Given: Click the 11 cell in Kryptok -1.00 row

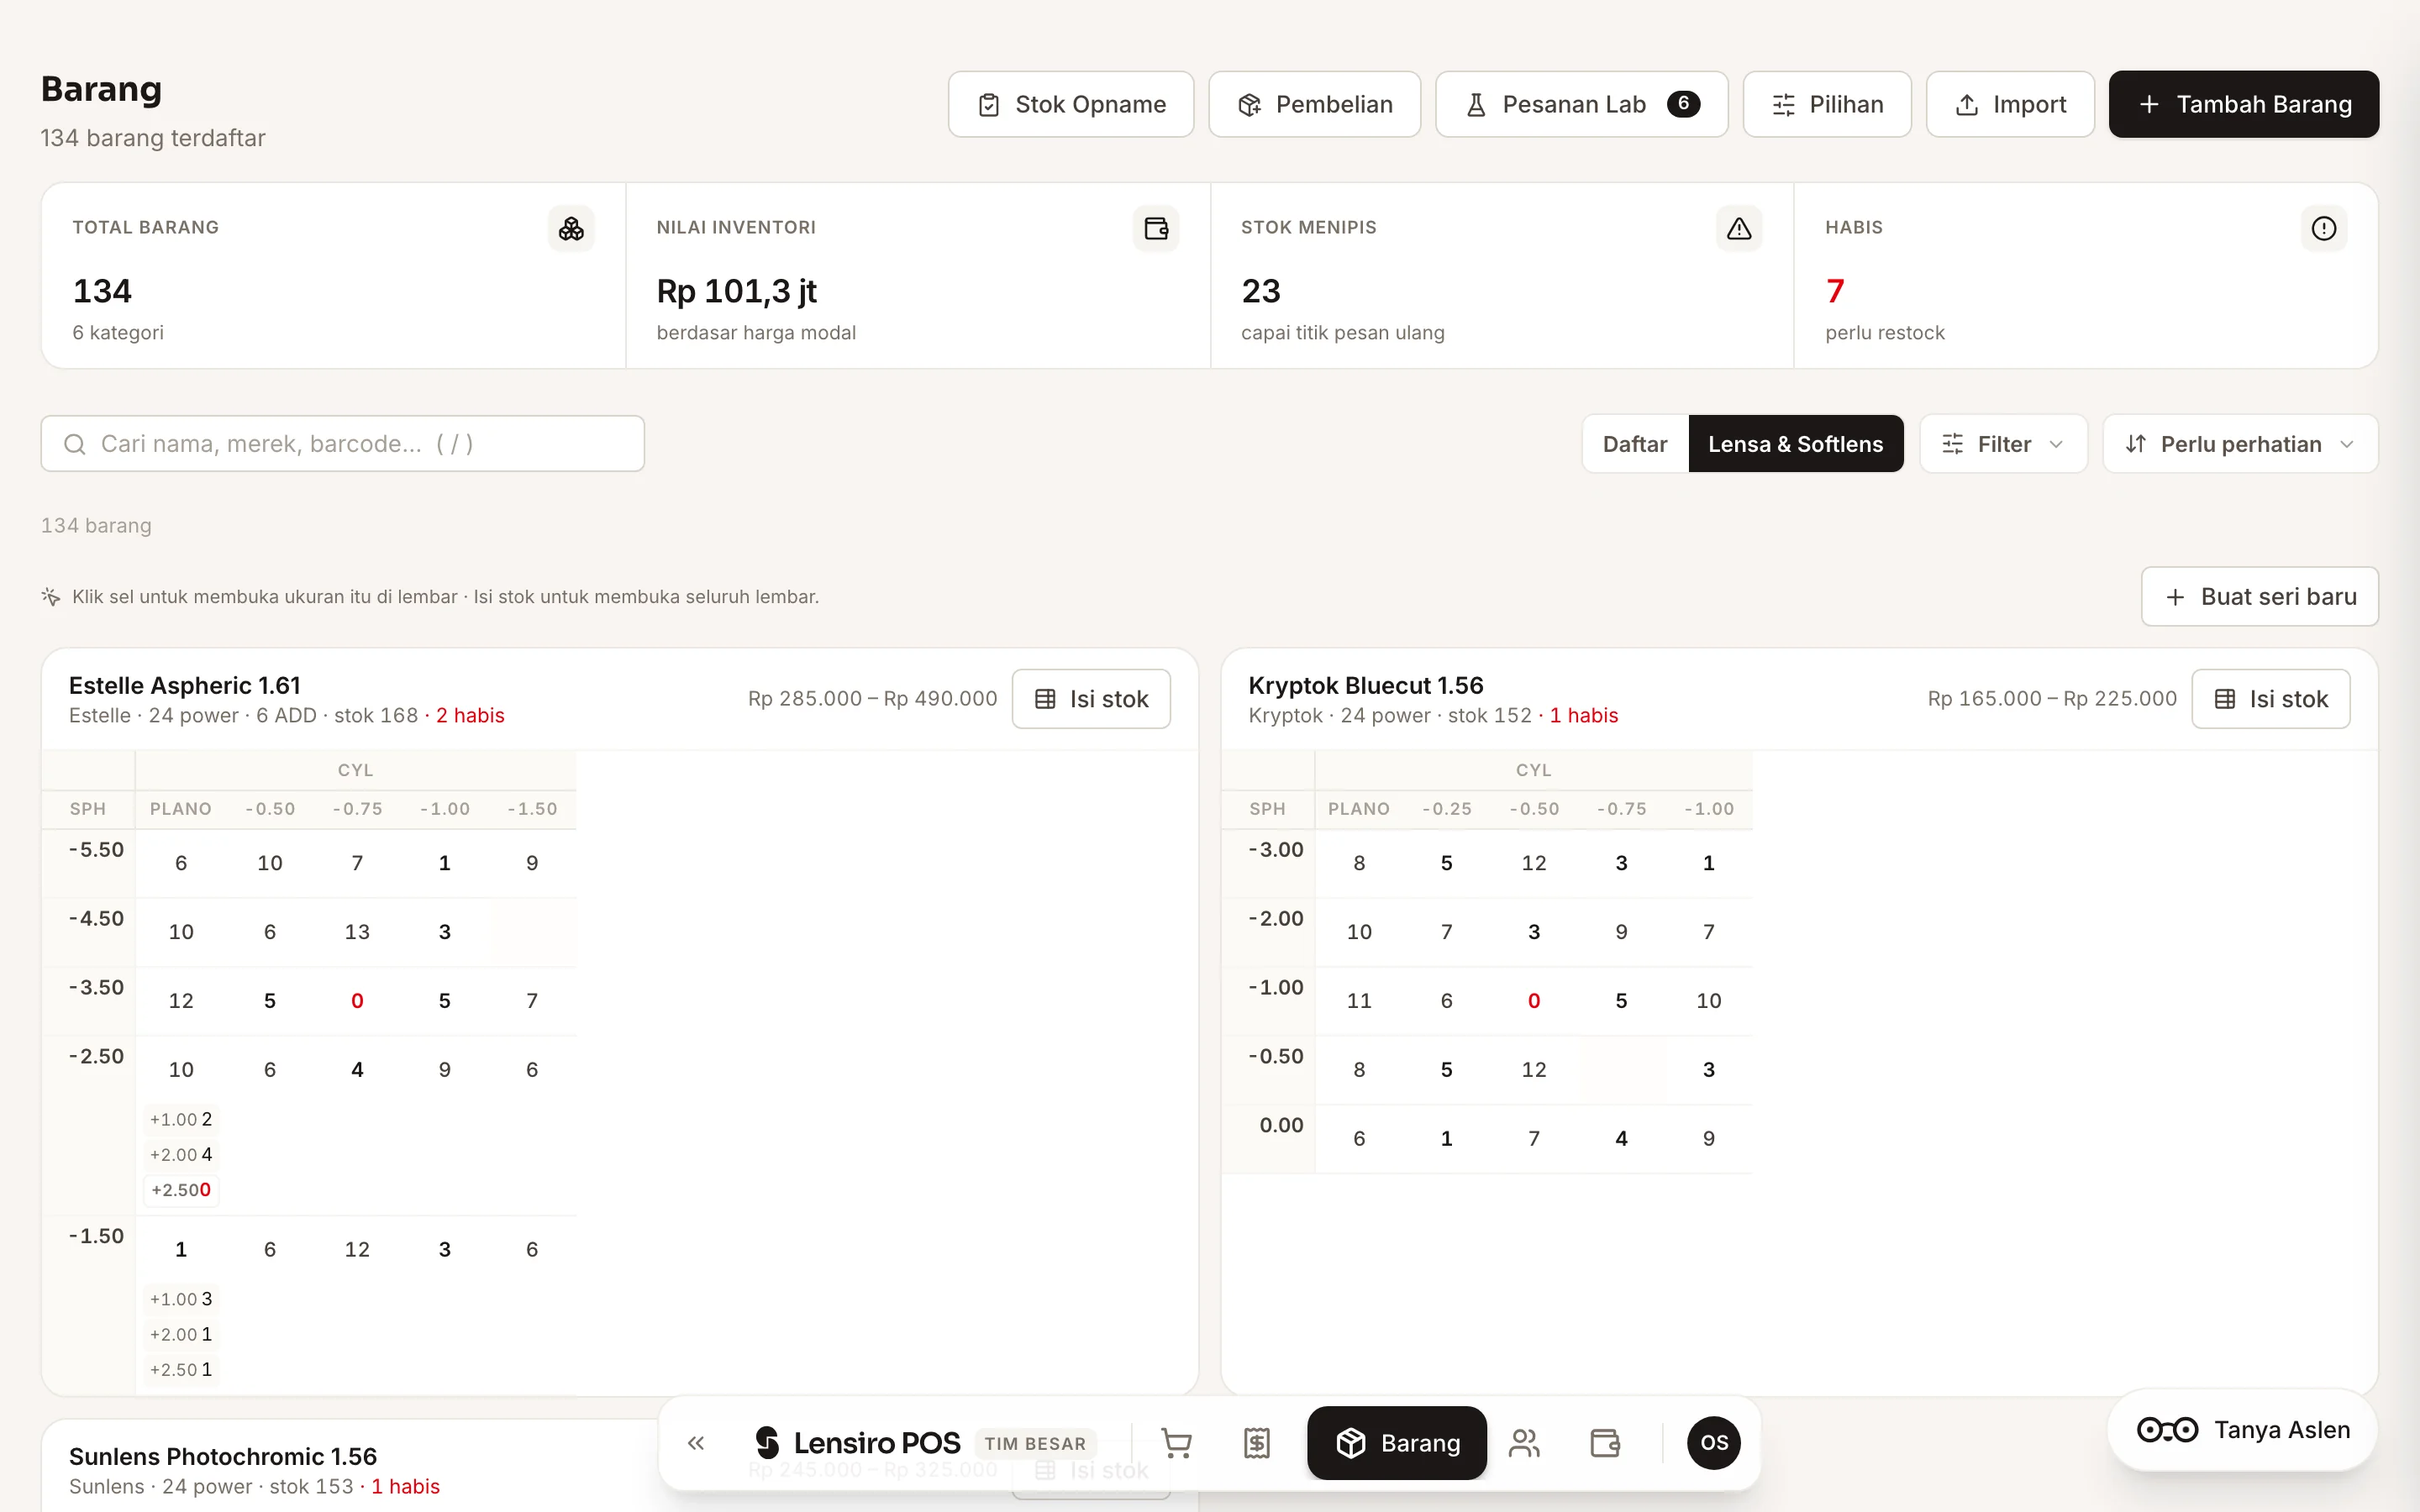Looking at the screenshot, I should 1359,1001.
